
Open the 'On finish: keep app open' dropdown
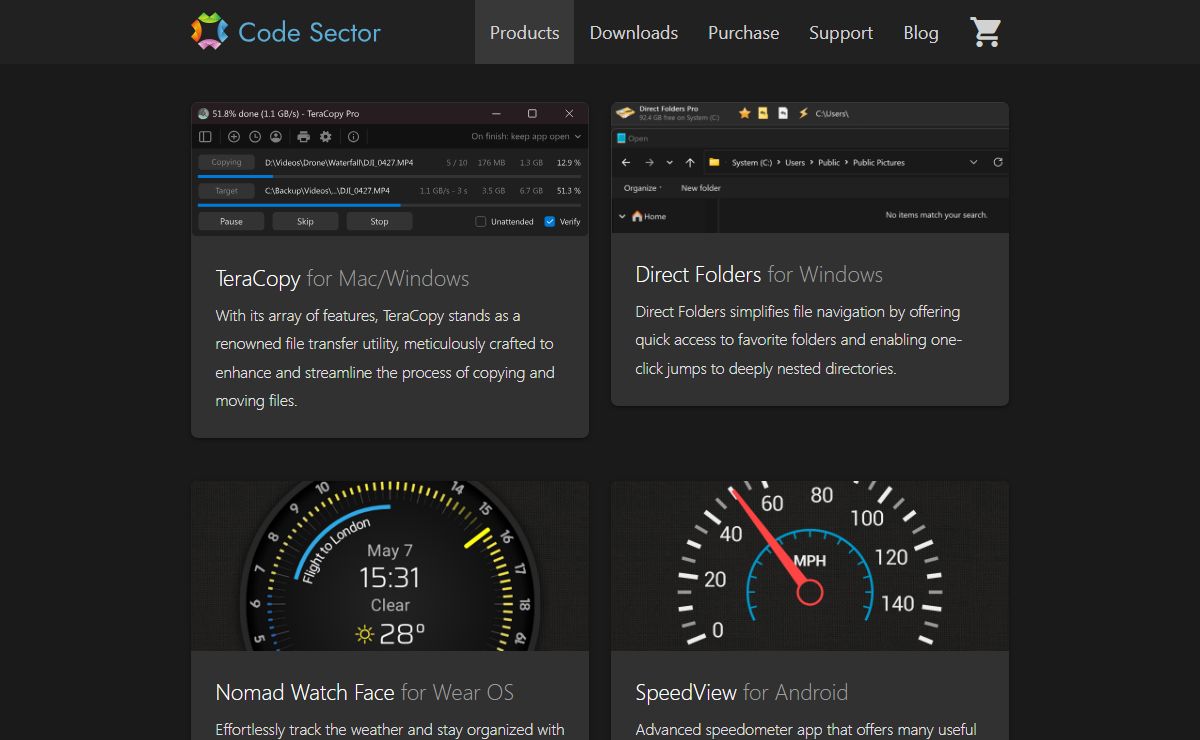526,137
